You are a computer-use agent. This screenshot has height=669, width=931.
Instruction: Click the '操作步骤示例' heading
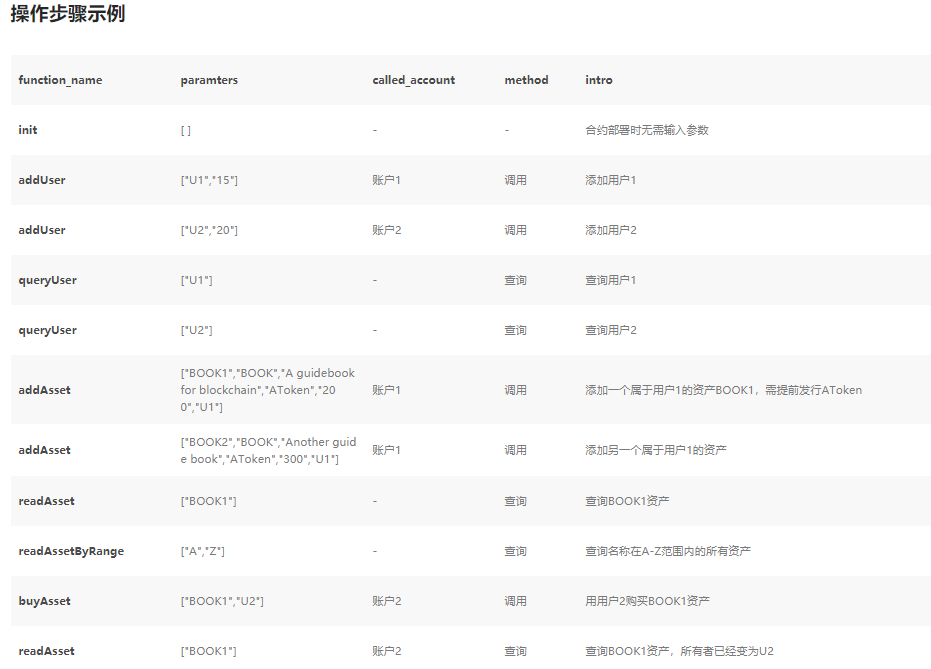[x=68, y=14]
